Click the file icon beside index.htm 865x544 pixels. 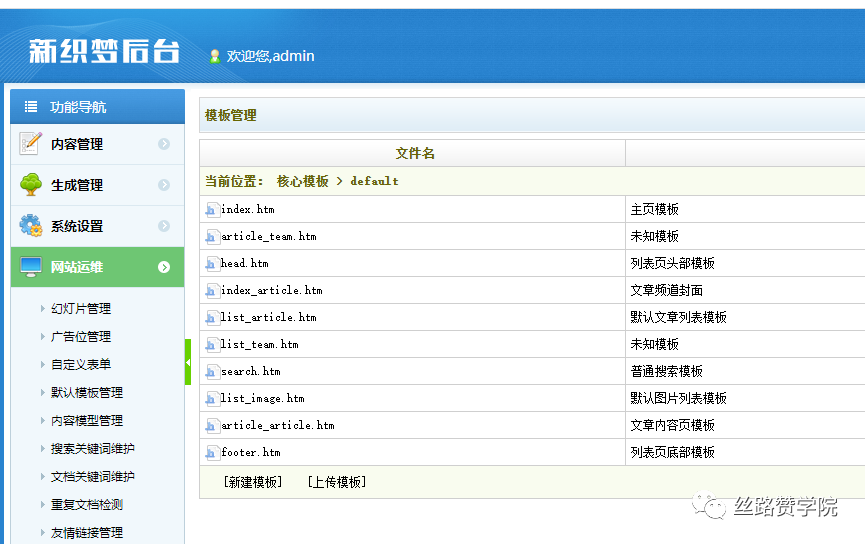[x=210, y=210]
